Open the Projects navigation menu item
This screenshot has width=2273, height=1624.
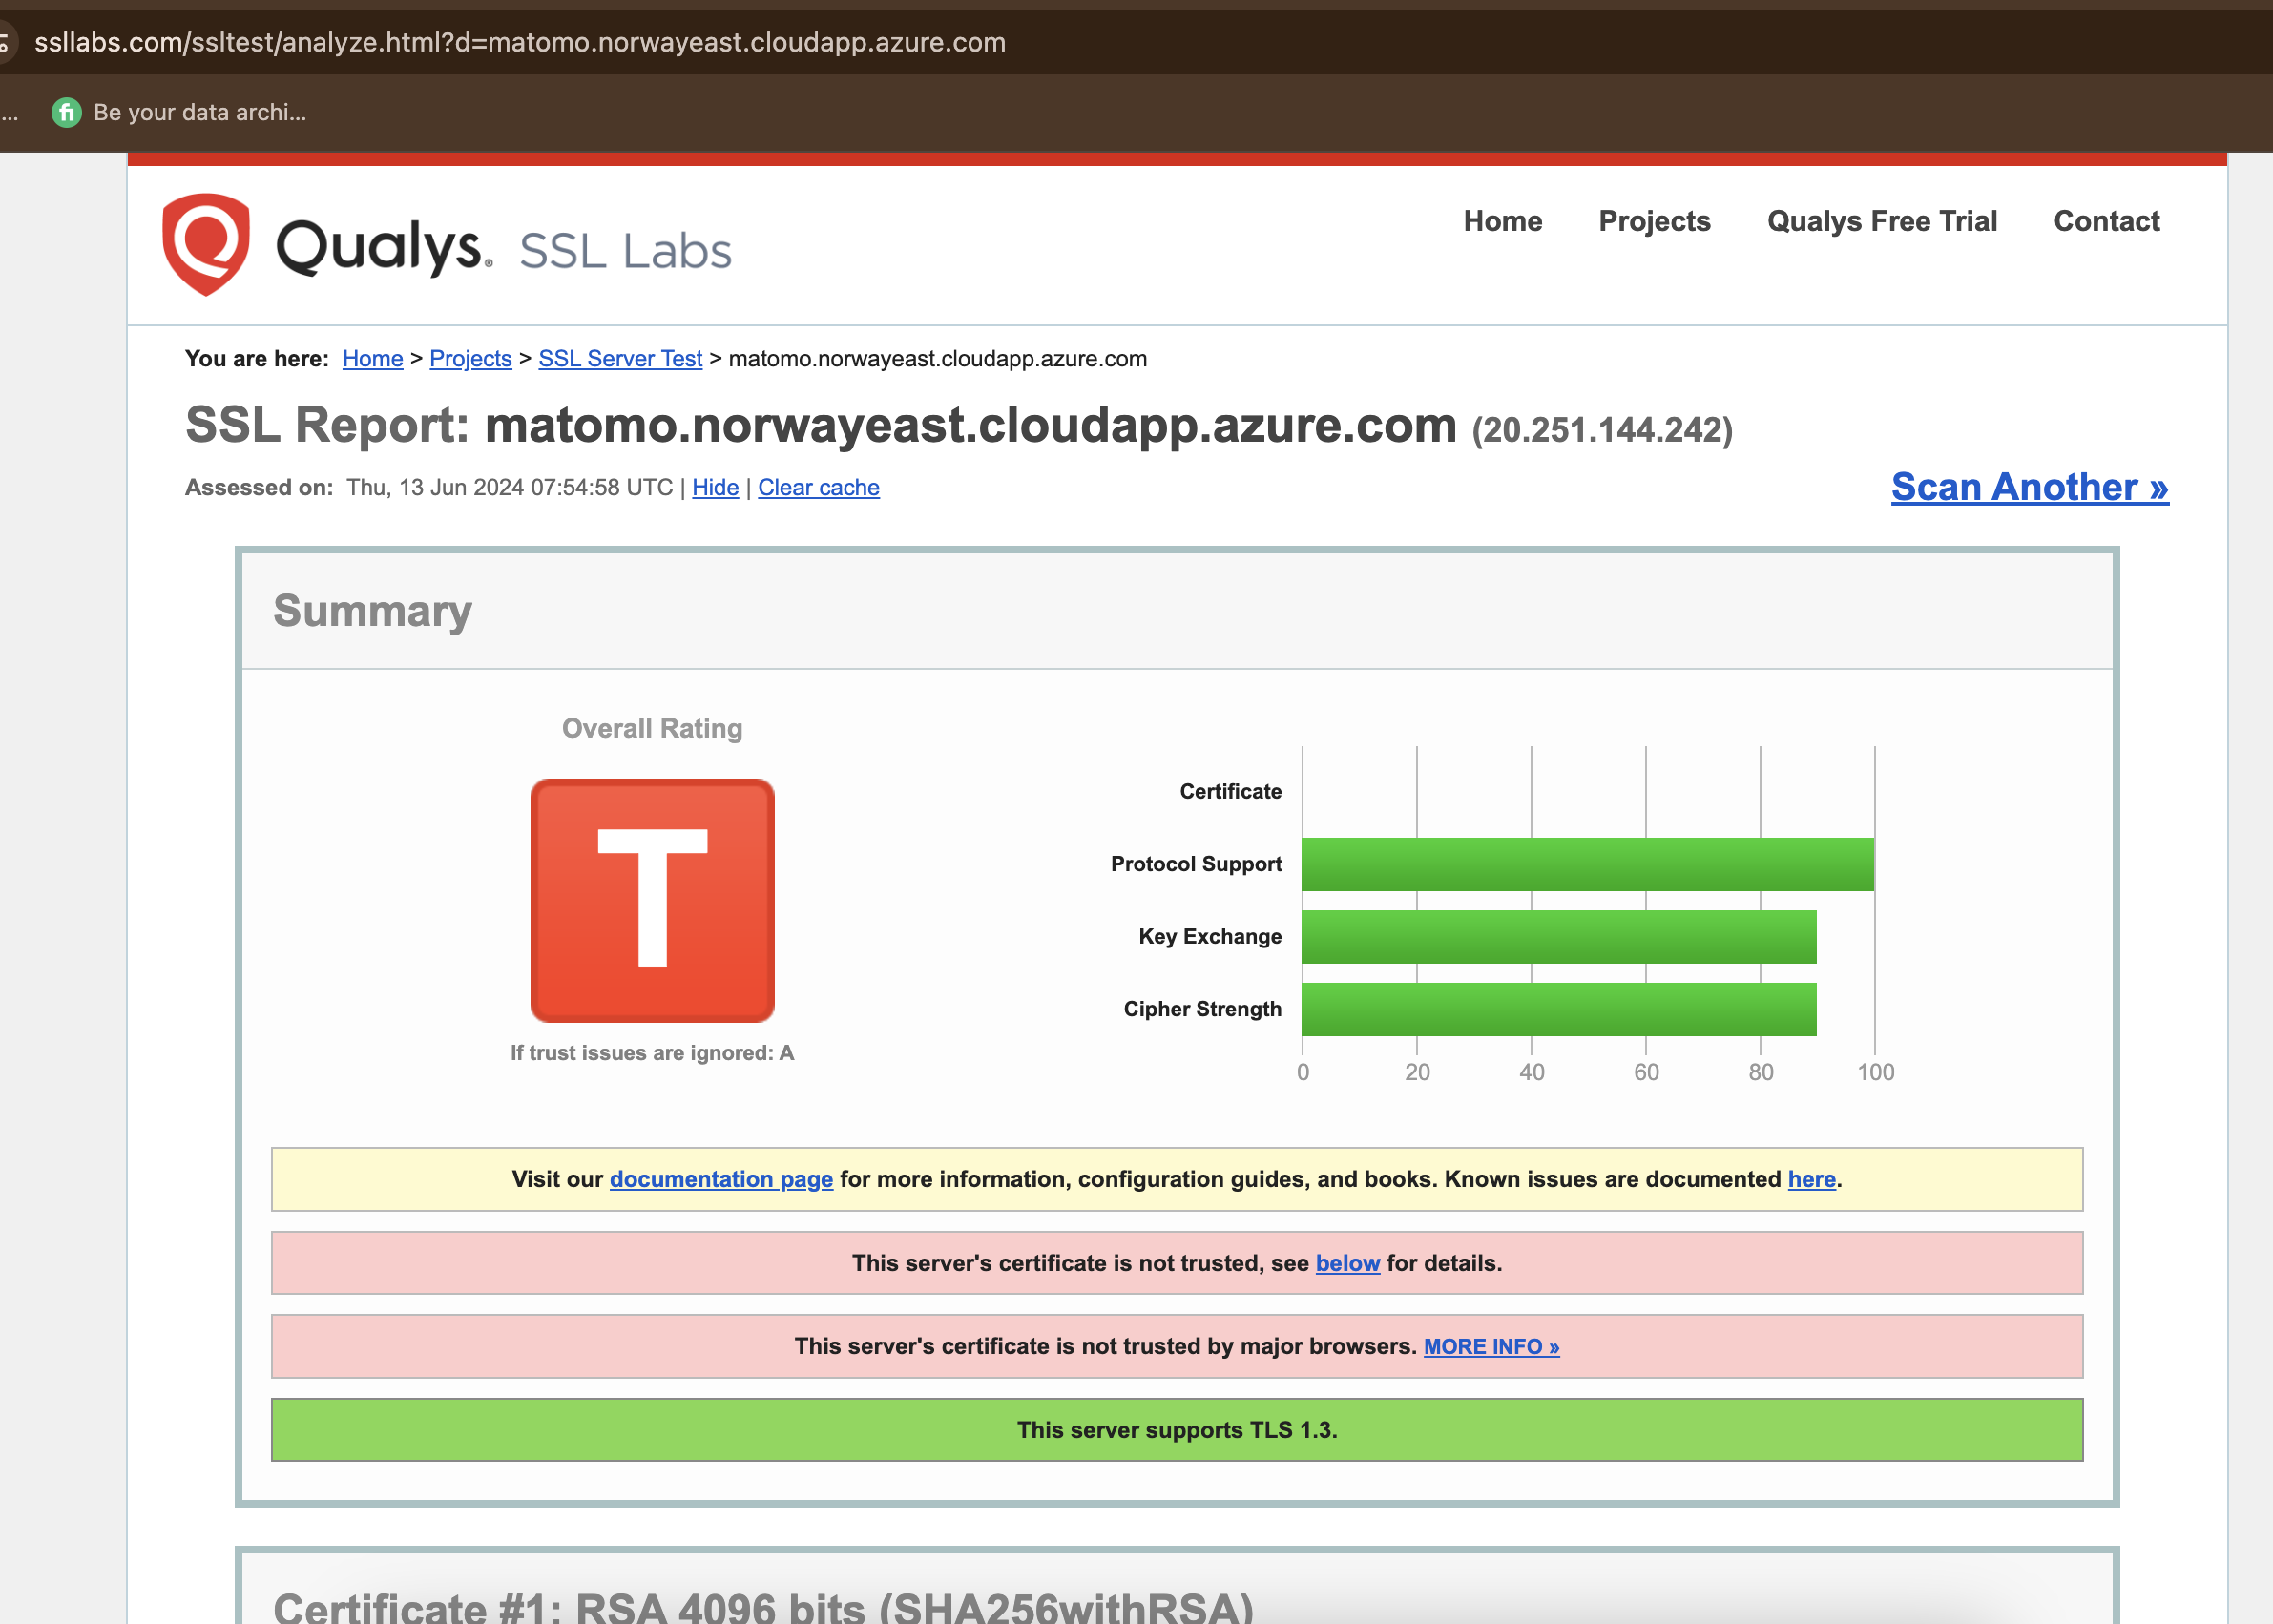[x=1654, y=221]
